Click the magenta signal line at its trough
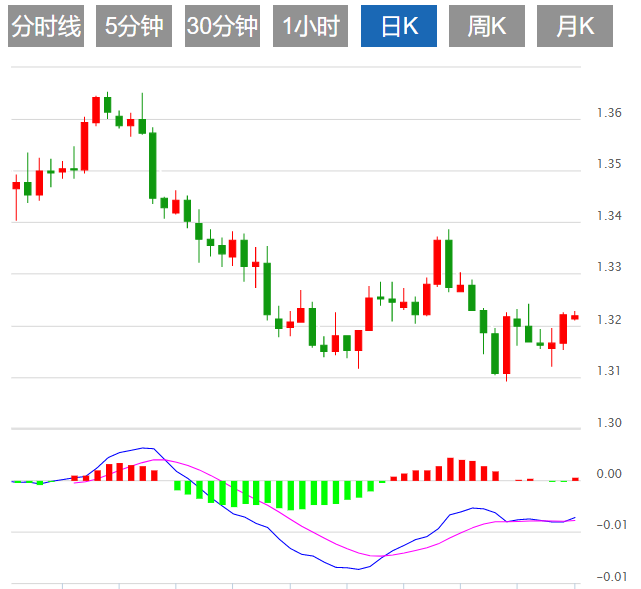The width and height of the screenshot is (641, 589). tap(377, 555)
